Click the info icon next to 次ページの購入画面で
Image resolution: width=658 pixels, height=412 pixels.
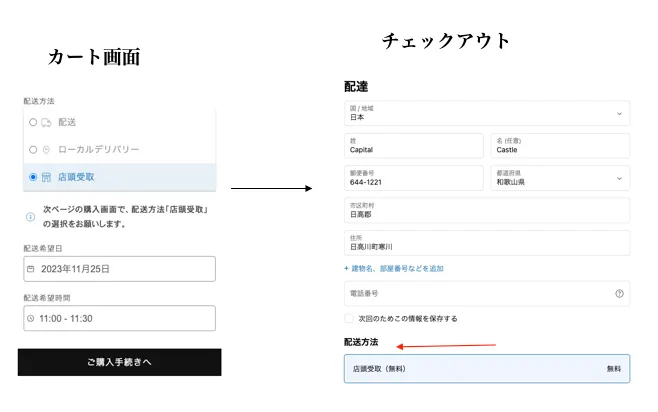[31, 212]
